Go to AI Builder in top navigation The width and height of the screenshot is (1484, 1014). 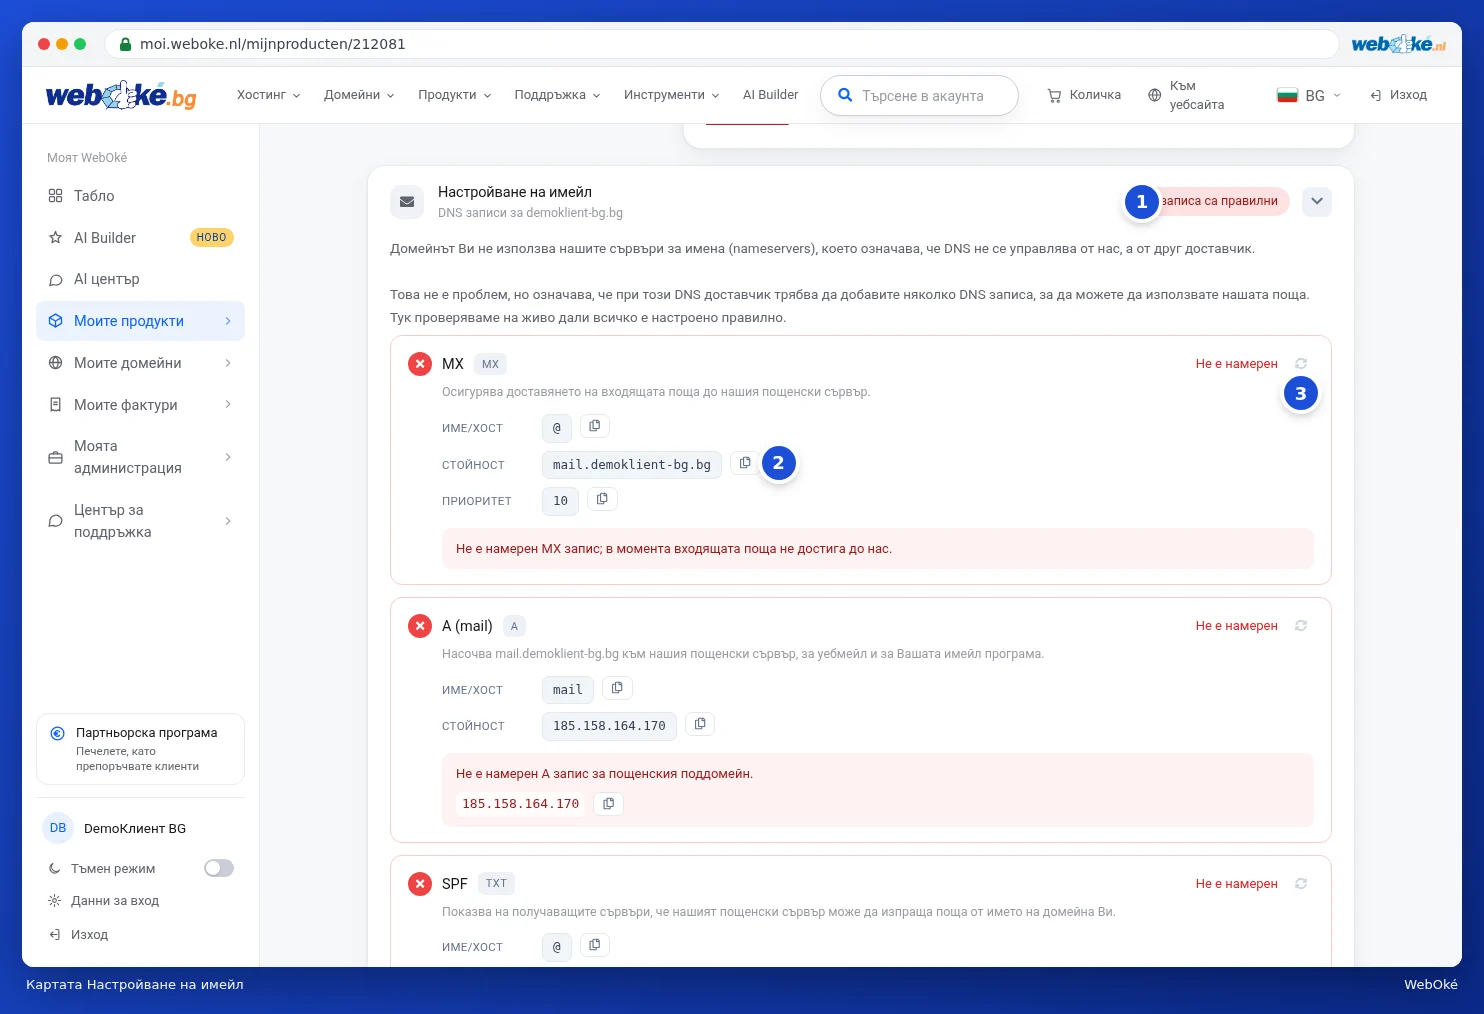tap(770, 95)
